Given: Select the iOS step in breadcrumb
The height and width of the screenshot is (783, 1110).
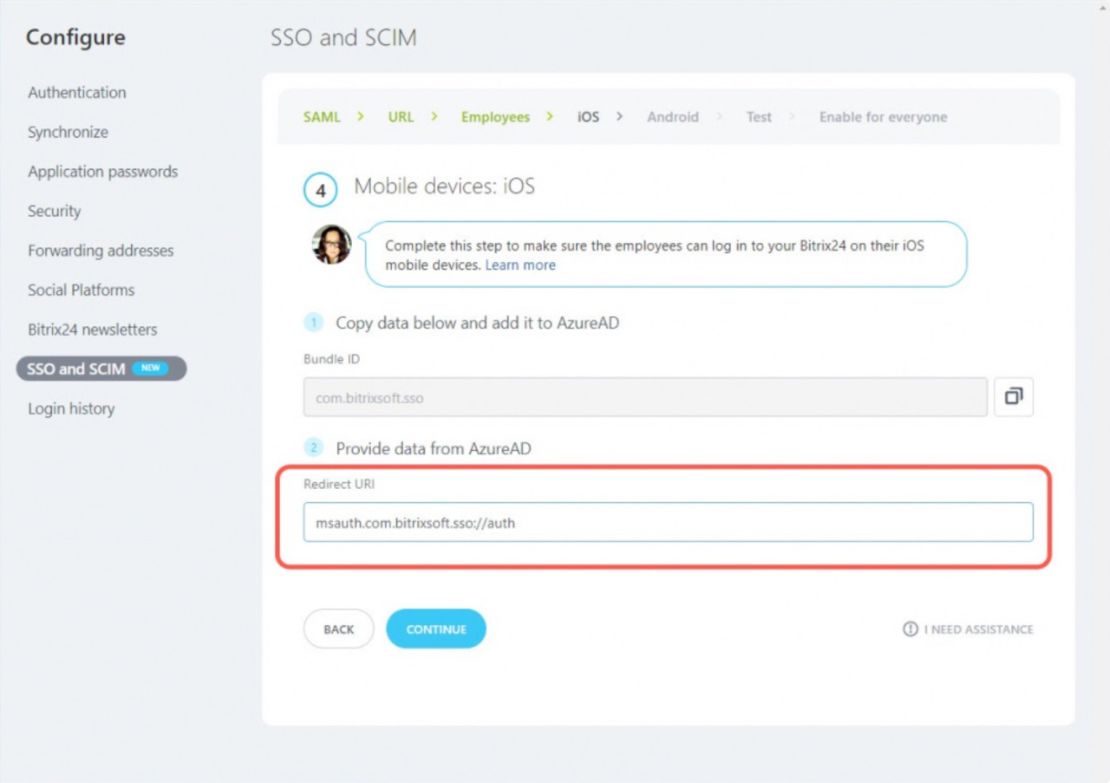Looking at the screenshot, I should tap(588, 117).
